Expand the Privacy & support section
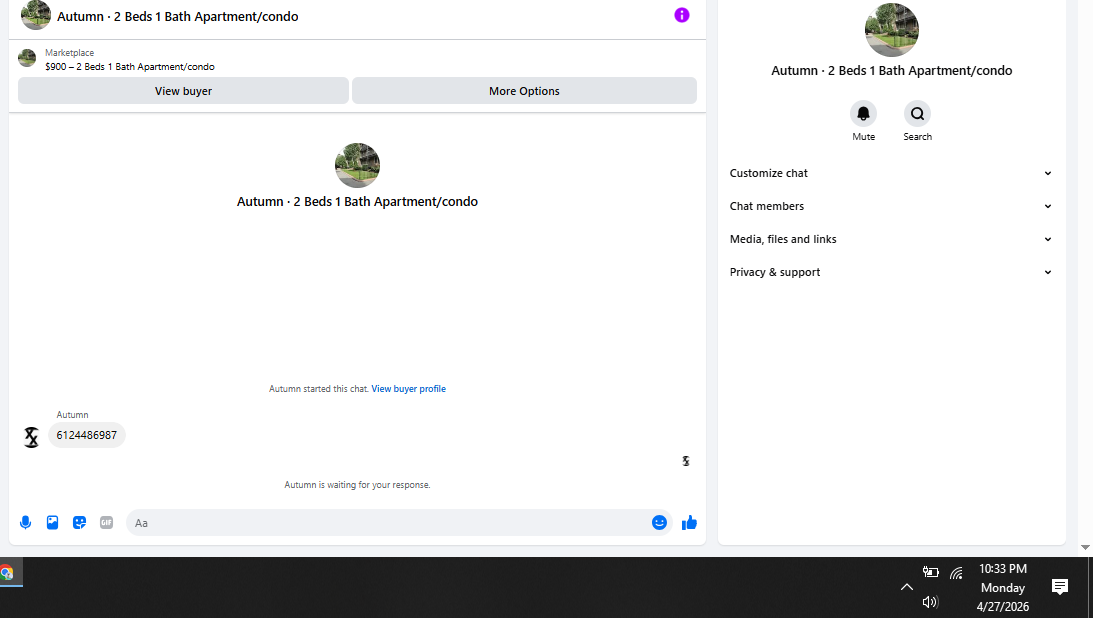1093x618 pixels. (x=891, y=272)
